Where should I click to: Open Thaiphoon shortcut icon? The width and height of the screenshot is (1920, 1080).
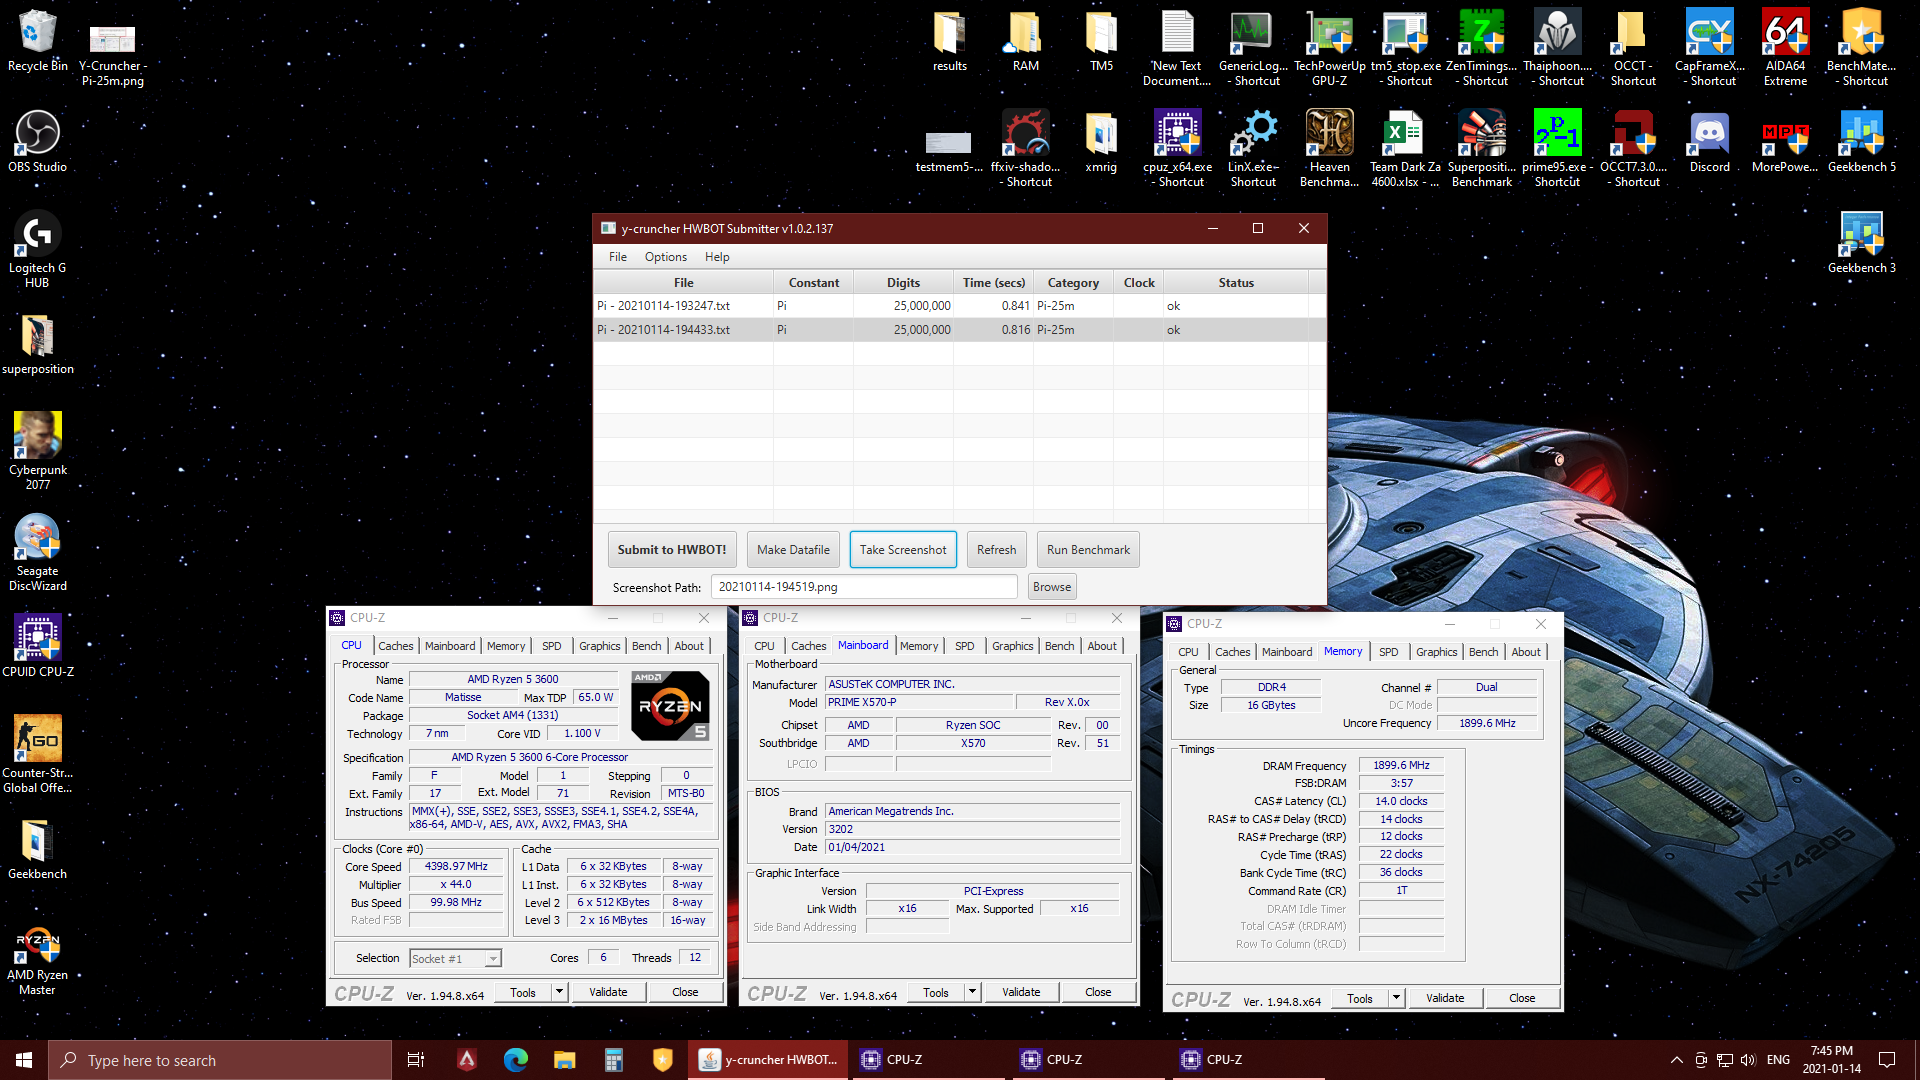click(1558, 47)
